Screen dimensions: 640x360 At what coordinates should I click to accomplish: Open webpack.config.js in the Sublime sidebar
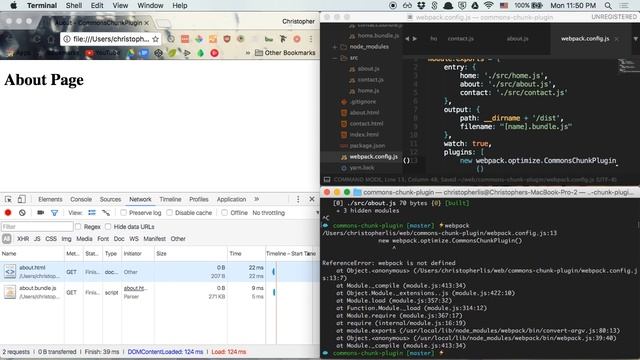(x=373, y=157)
